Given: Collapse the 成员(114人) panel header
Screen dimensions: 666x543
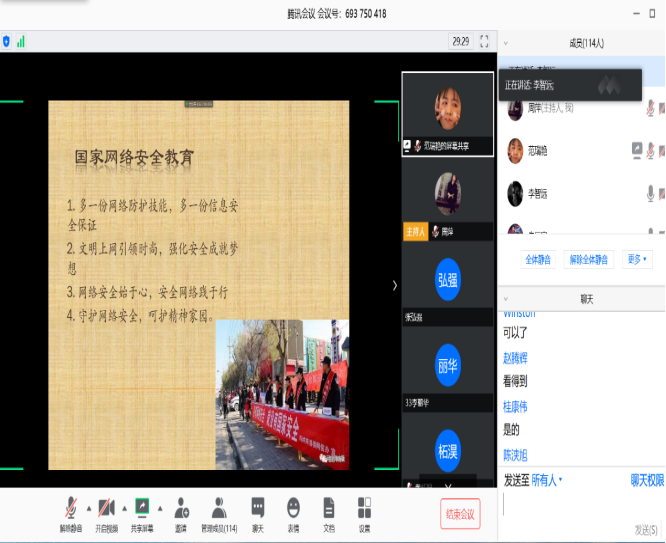Looking at the screenshot, I should tap(507, 43).
